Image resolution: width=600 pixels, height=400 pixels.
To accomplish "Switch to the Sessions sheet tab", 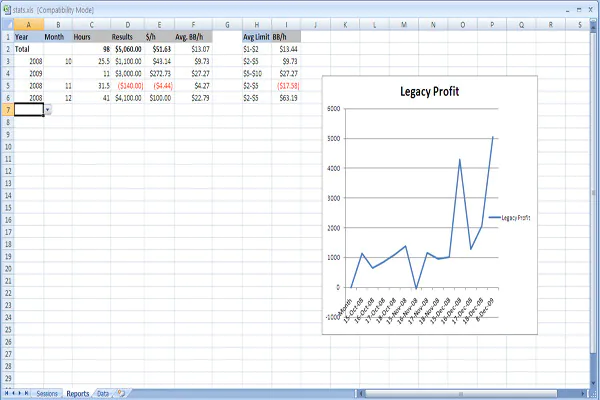I will (47, 393).
